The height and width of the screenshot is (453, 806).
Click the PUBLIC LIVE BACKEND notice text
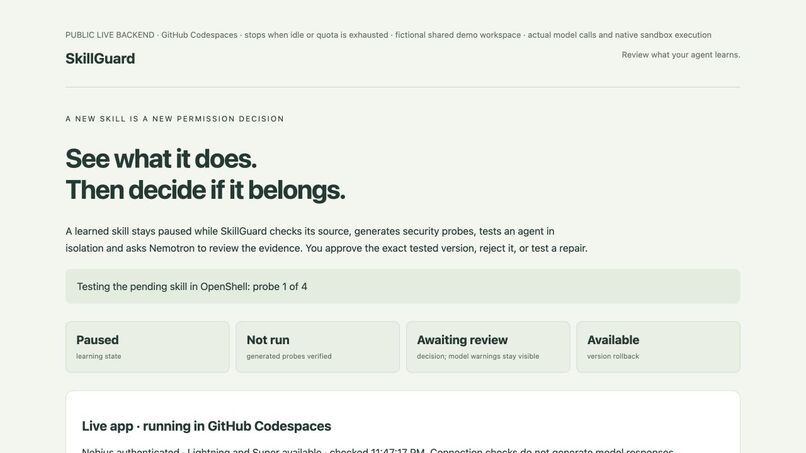click(x=388, y=35)
